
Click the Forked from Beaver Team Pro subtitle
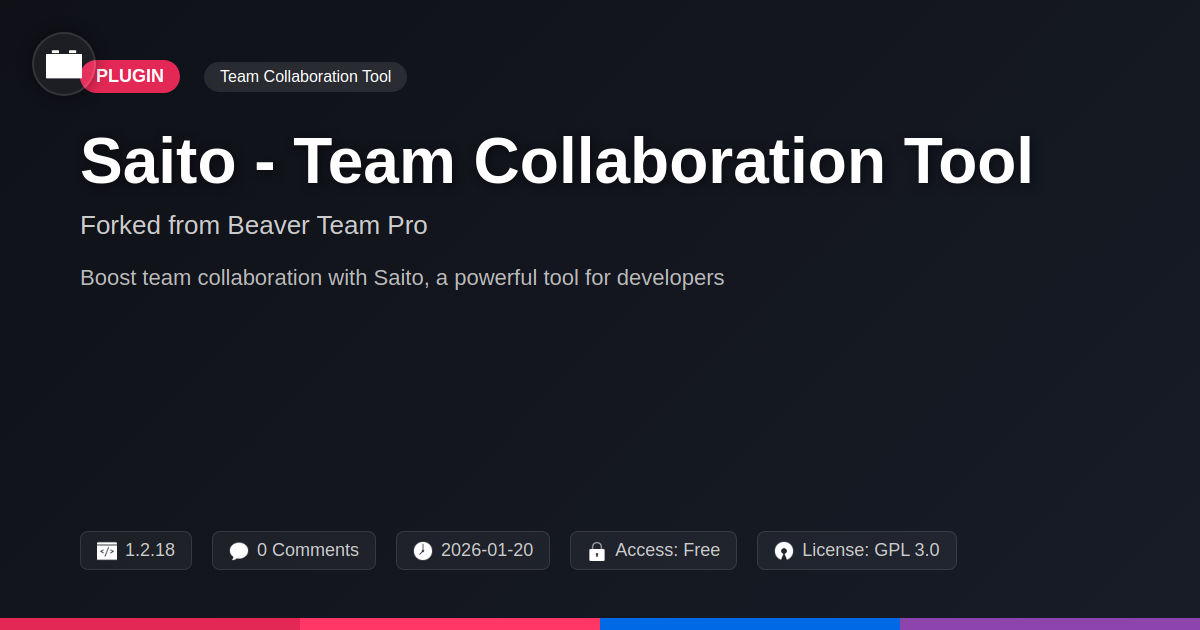tap(254, 225)
